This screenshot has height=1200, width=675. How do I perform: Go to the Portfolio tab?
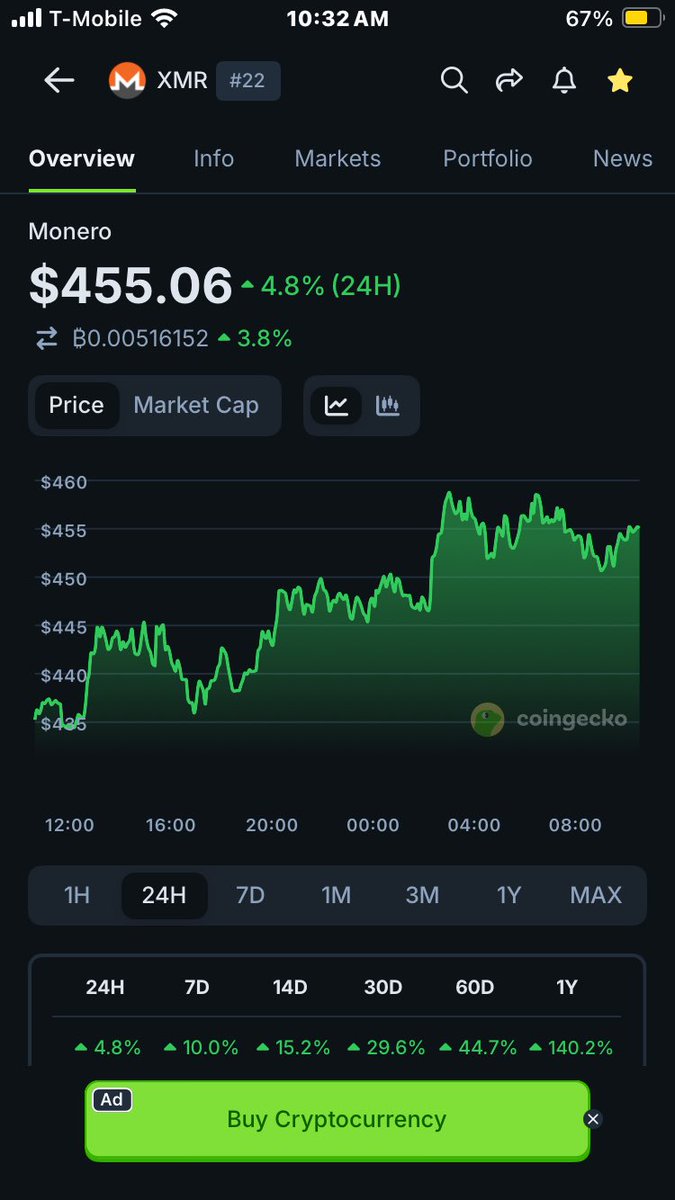tap(488, 159)
